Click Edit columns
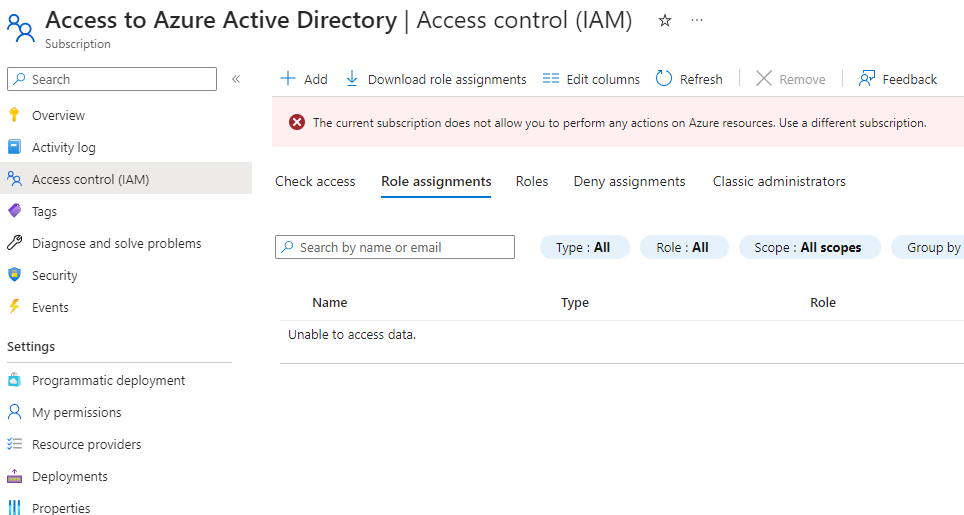 pyautogui.click(x=603, y=79)
